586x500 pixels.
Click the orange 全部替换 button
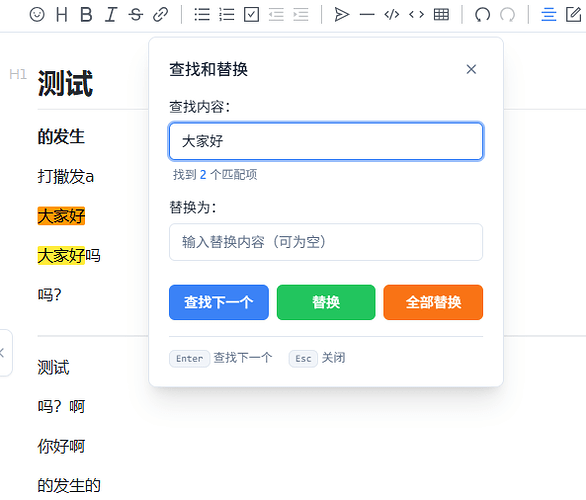pyautogui.click(x=433, y=302)
